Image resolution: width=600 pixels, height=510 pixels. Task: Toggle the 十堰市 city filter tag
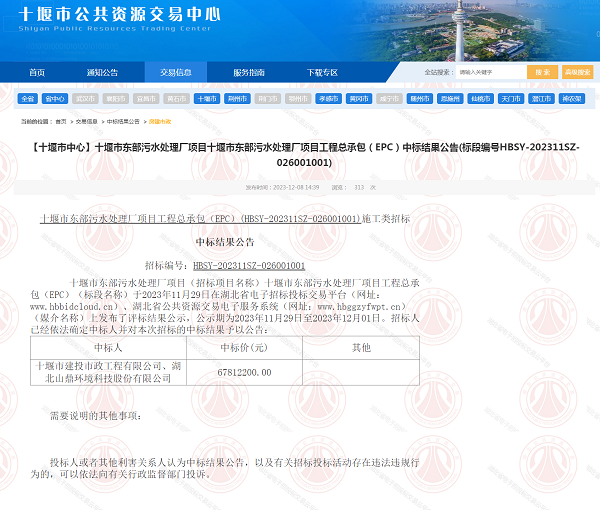(206, 99)
